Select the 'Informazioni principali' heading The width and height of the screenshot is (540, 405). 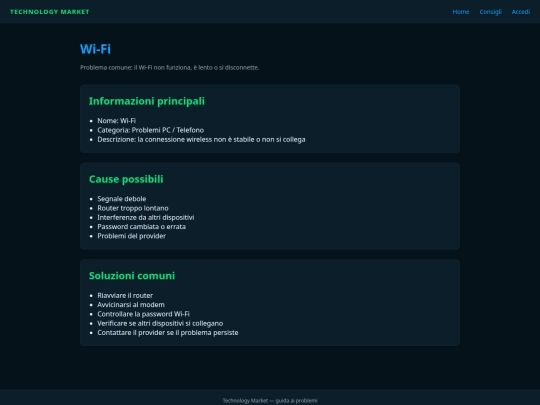point(147,101)
